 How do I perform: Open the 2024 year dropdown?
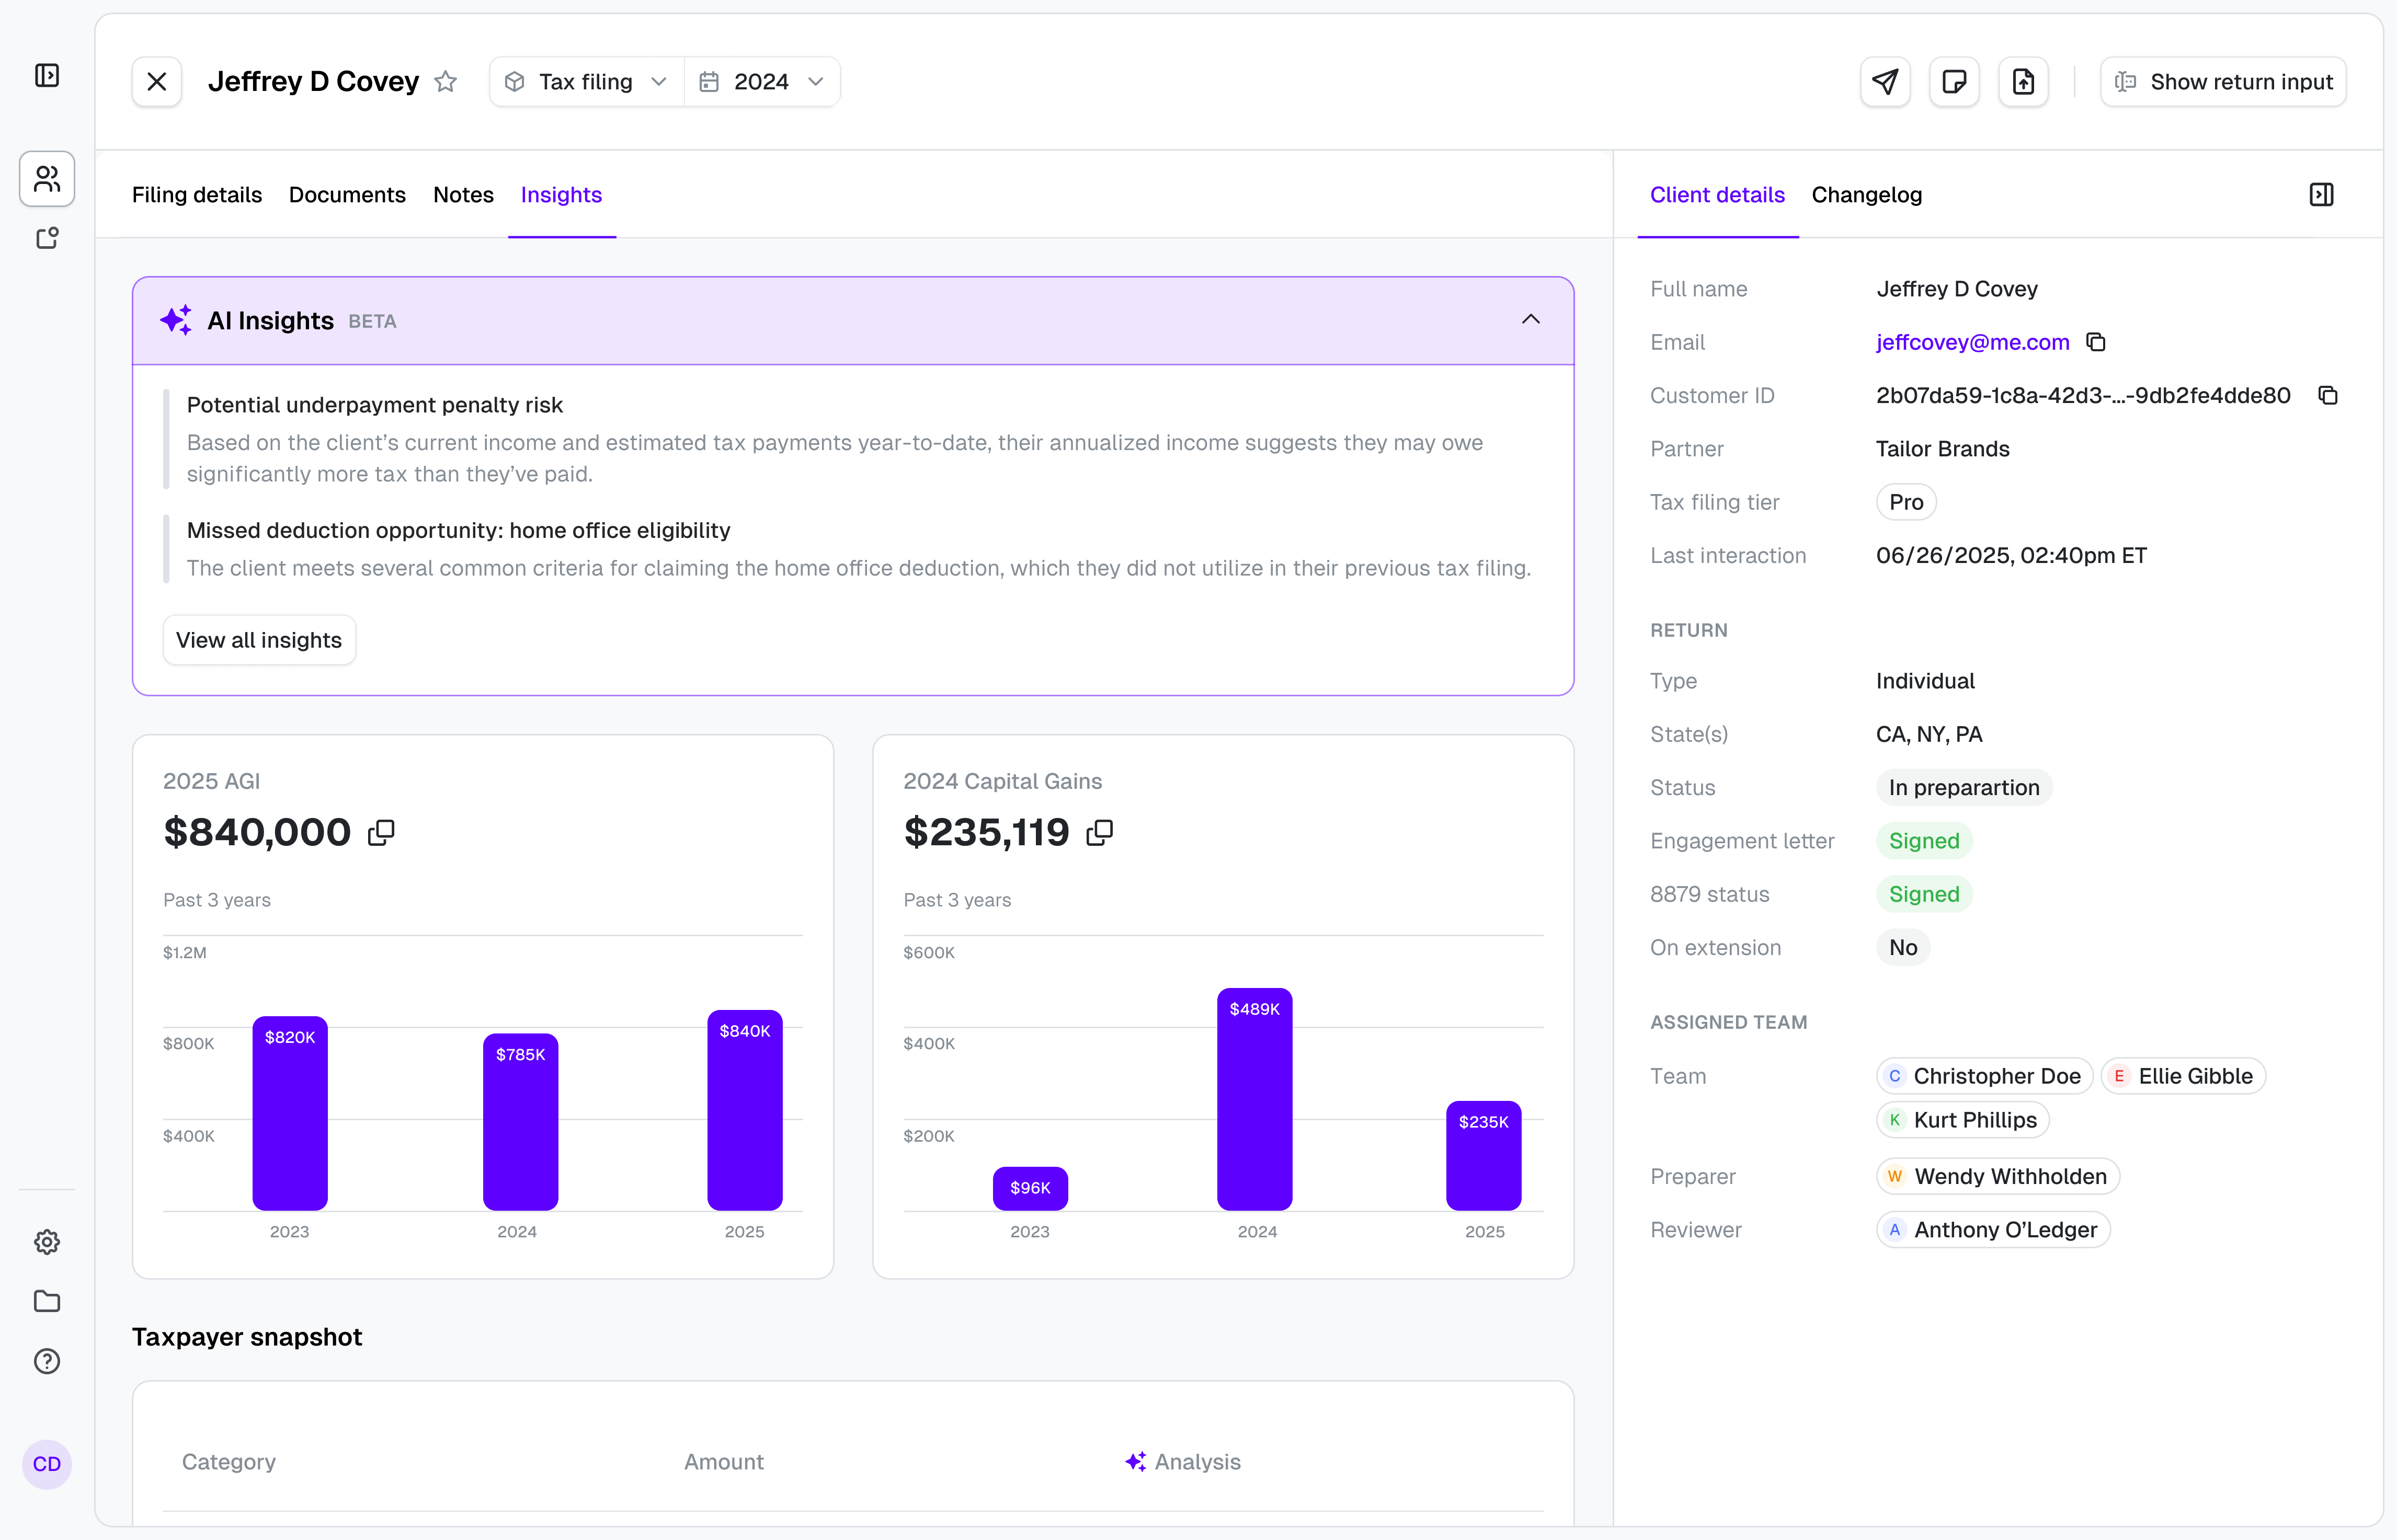(762, 82)
